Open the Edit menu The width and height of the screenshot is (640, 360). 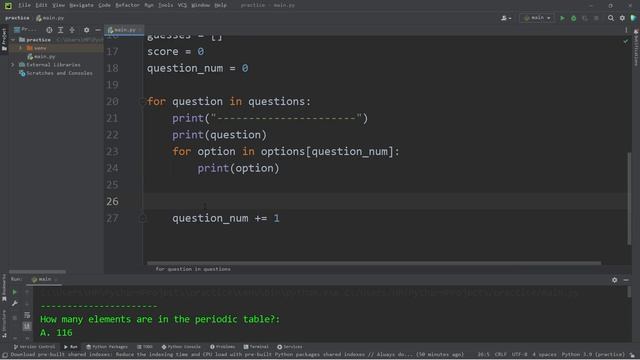tap(41, 5)
